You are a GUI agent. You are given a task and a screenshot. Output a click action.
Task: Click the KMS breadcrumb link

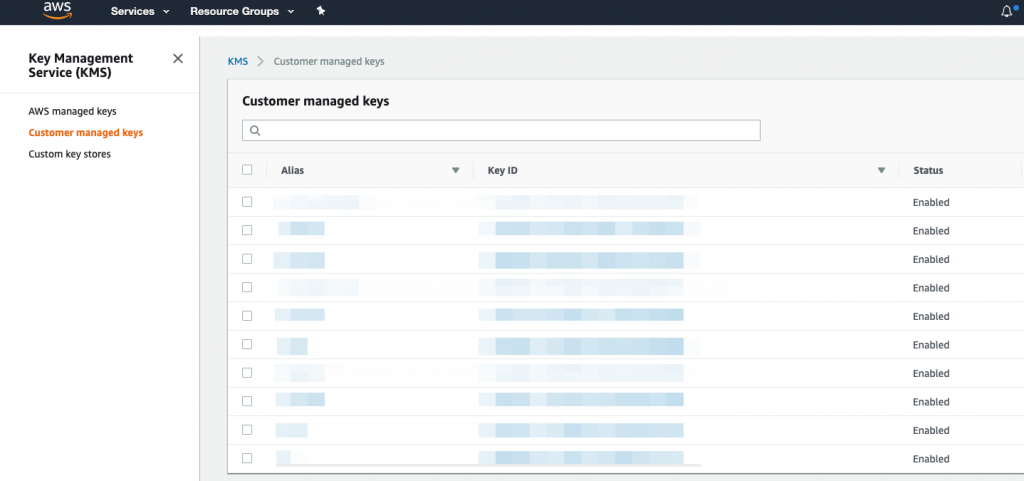click(x=238, y=61)
